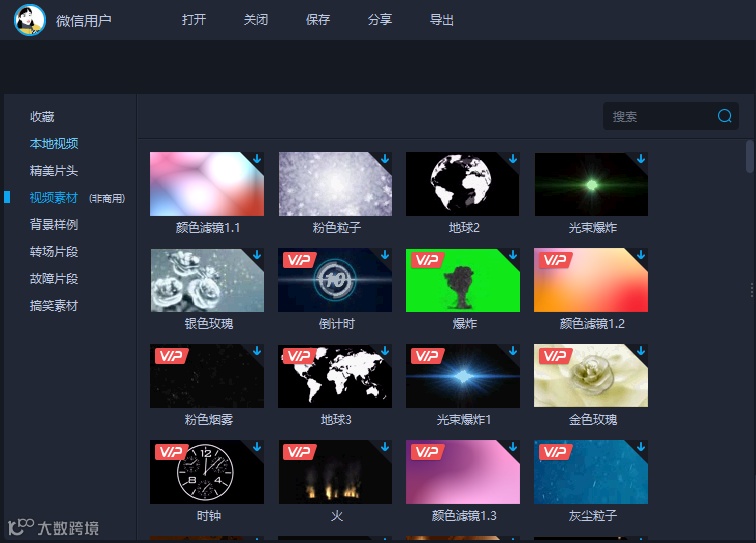Screen dimensions: 756x543
Task: Download the 颜色滤镜1.2 clip
Action: (x=641, y=255)
